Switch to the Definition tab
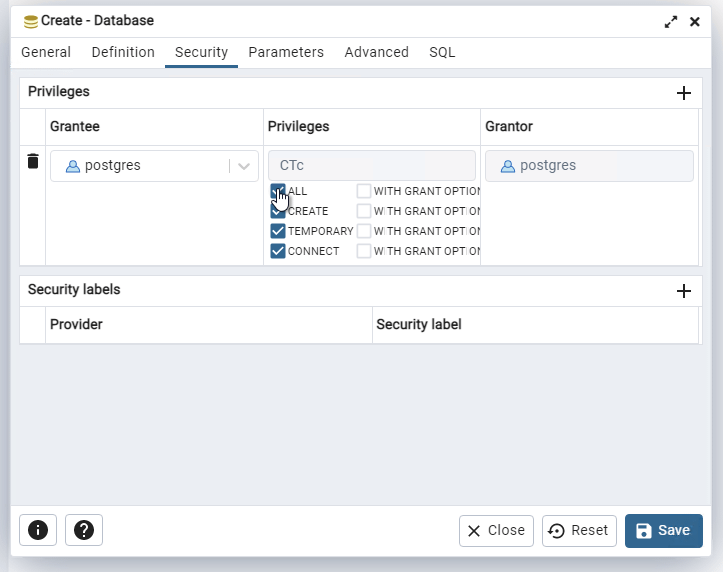Viewport: 723px width, 572px height. (123, 52)
